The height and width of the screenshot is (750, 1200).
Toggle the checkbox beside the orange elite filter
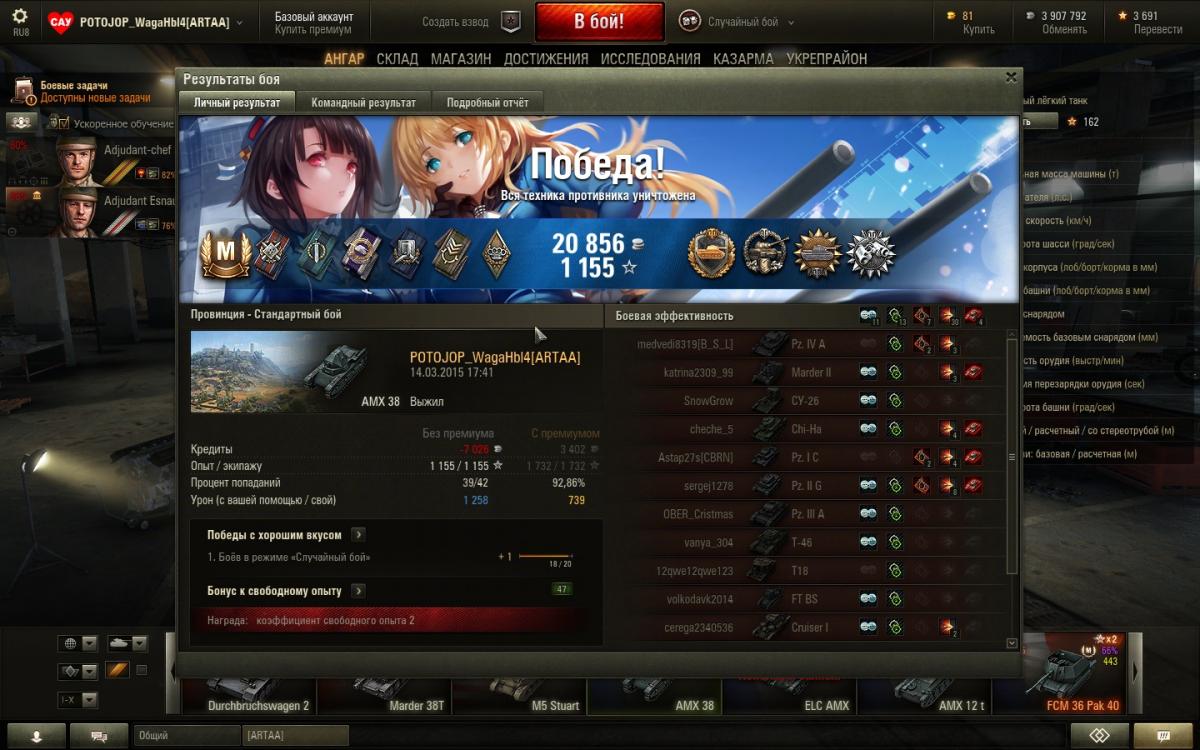[141, 670]
